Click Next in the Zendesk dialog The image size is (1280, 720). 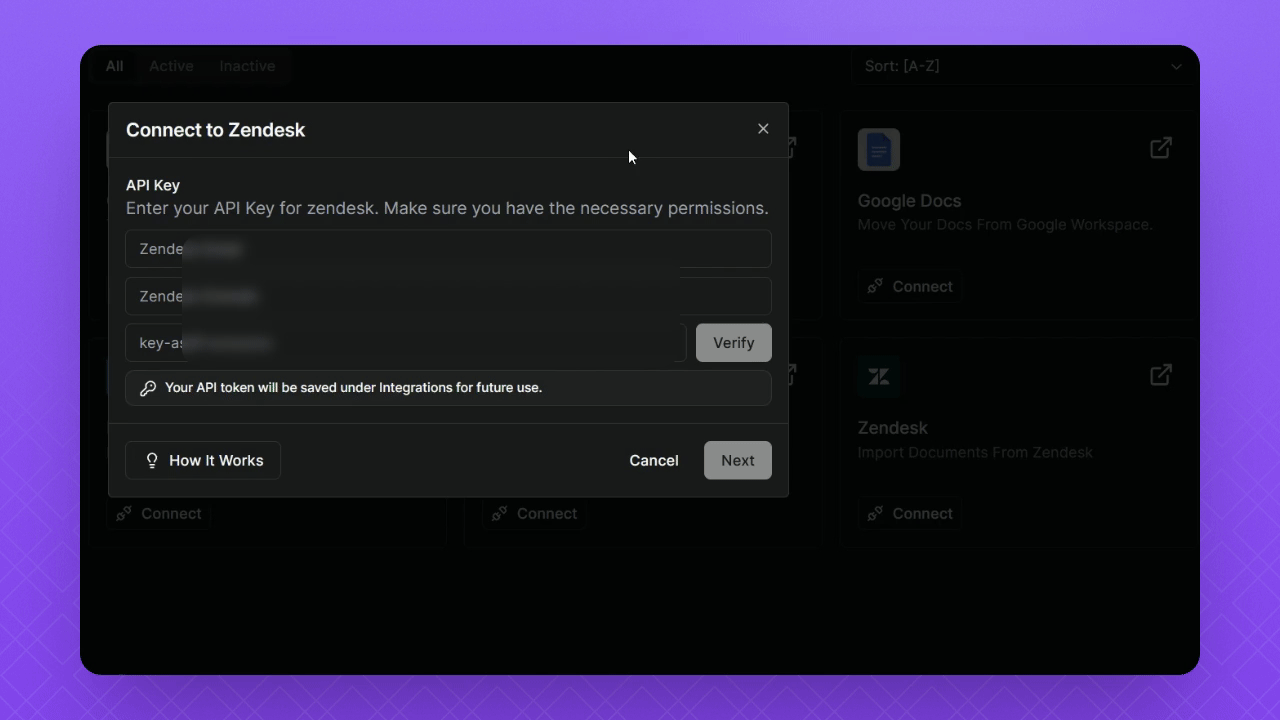(x=738, y=460)
